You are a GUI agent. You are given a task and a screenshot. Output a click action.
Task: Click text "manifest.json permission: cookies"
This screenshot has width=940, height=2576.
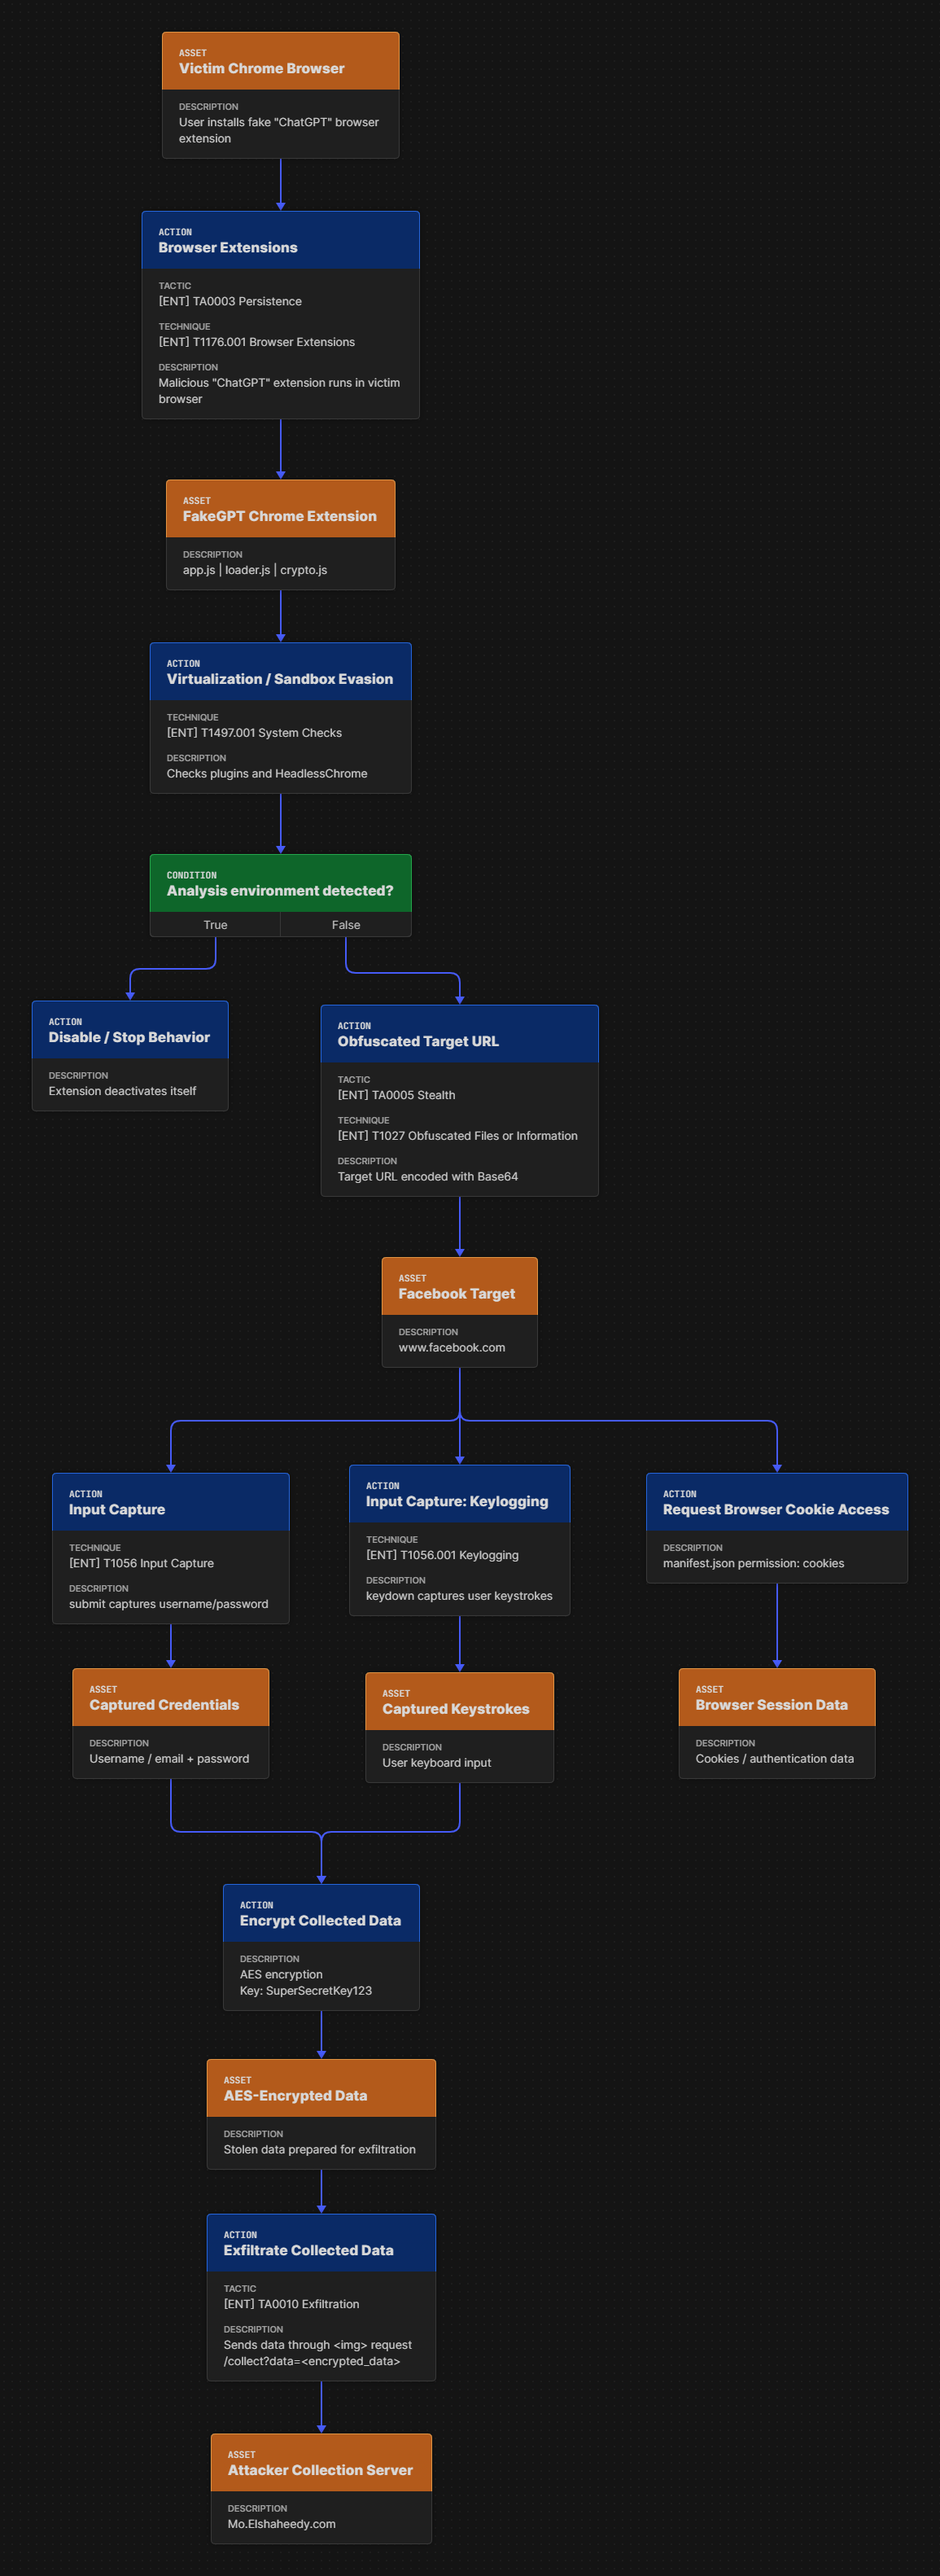pos(753,1564)
